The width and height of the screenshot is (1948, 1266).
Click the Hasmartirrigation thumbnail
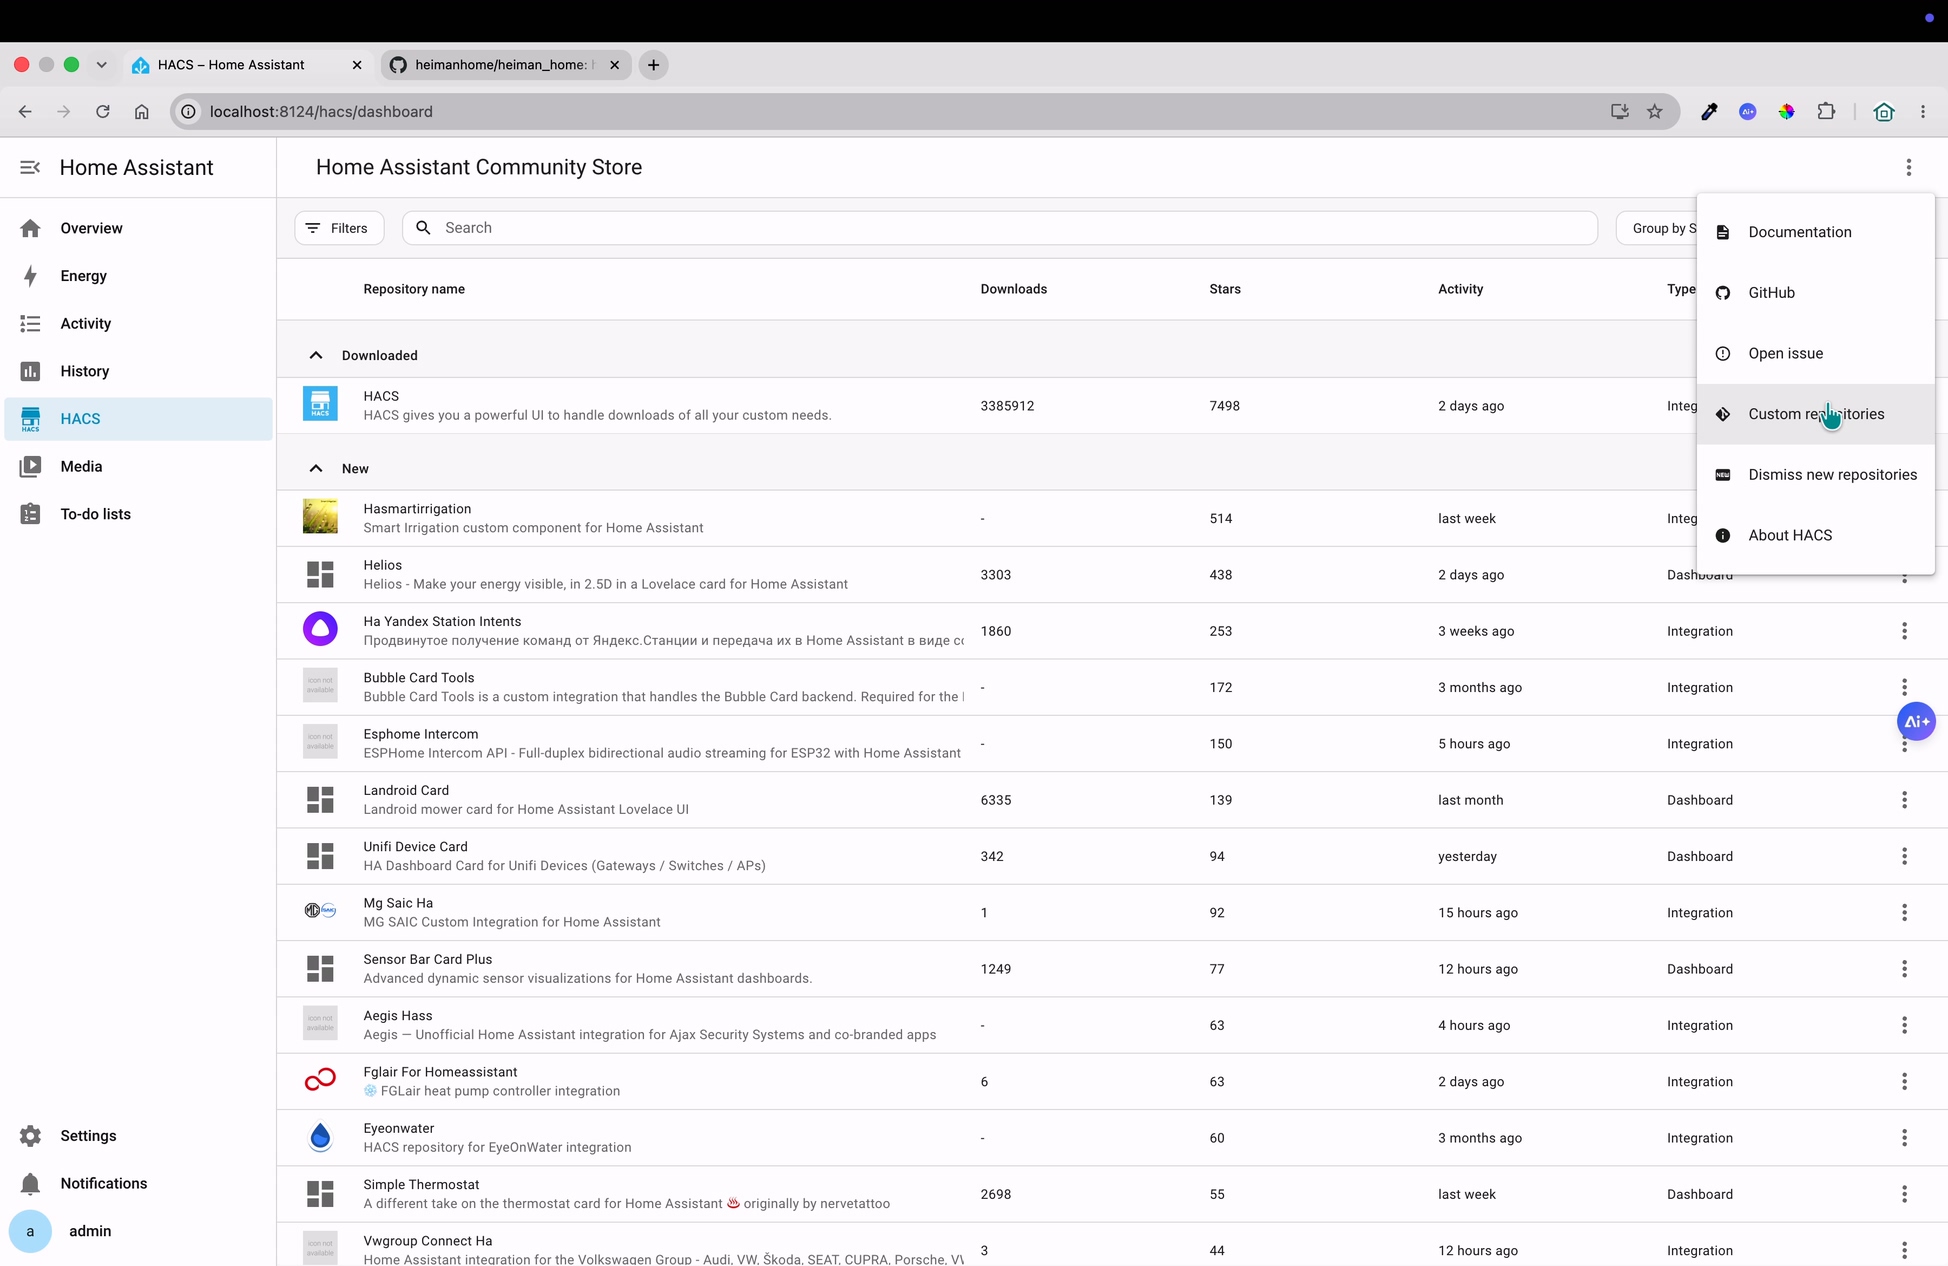(x=320, y=517)
